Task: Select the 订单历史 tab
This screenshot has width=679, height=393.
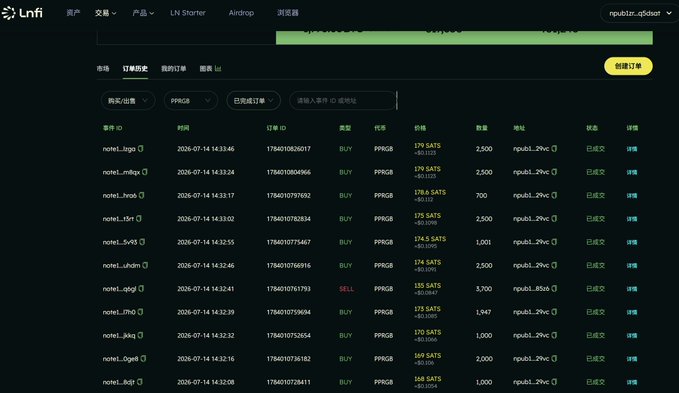Action: [135, 68]
